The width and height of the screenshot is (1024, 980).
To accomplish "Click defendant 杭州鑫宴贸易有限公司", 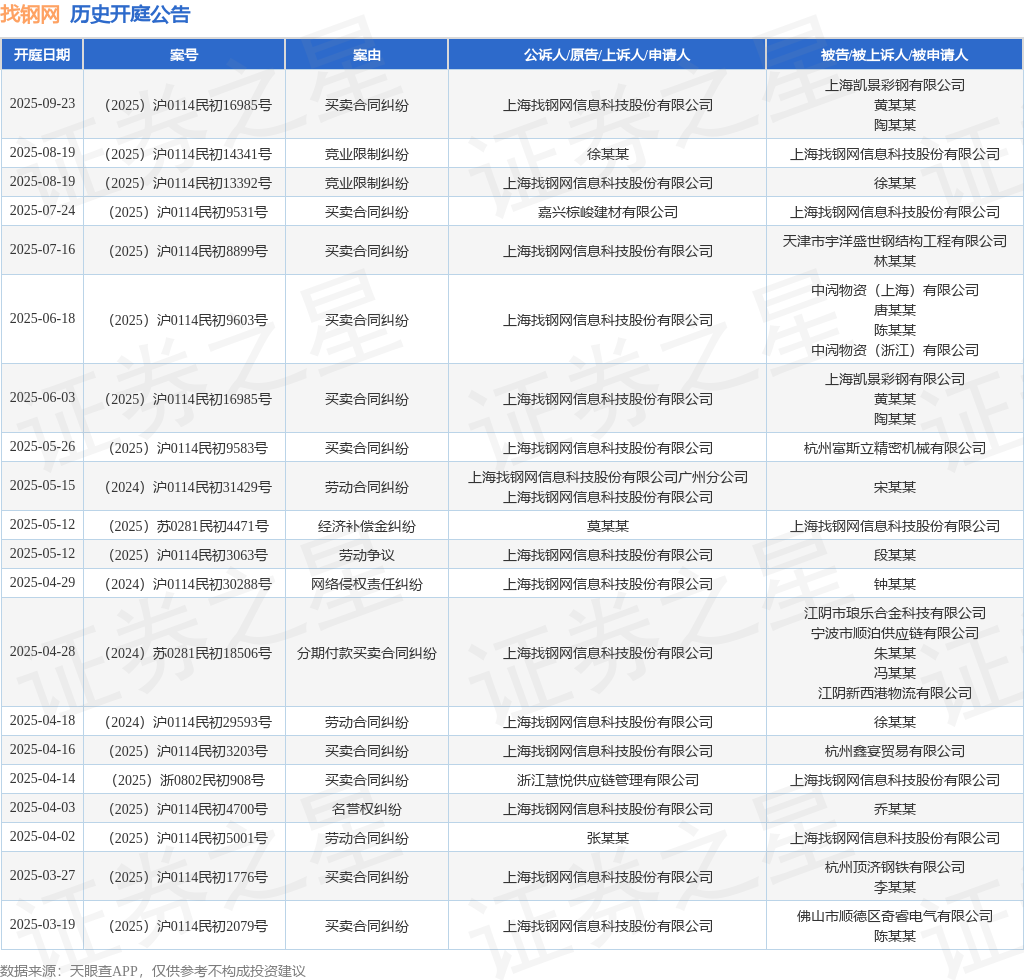I will 895,751.
